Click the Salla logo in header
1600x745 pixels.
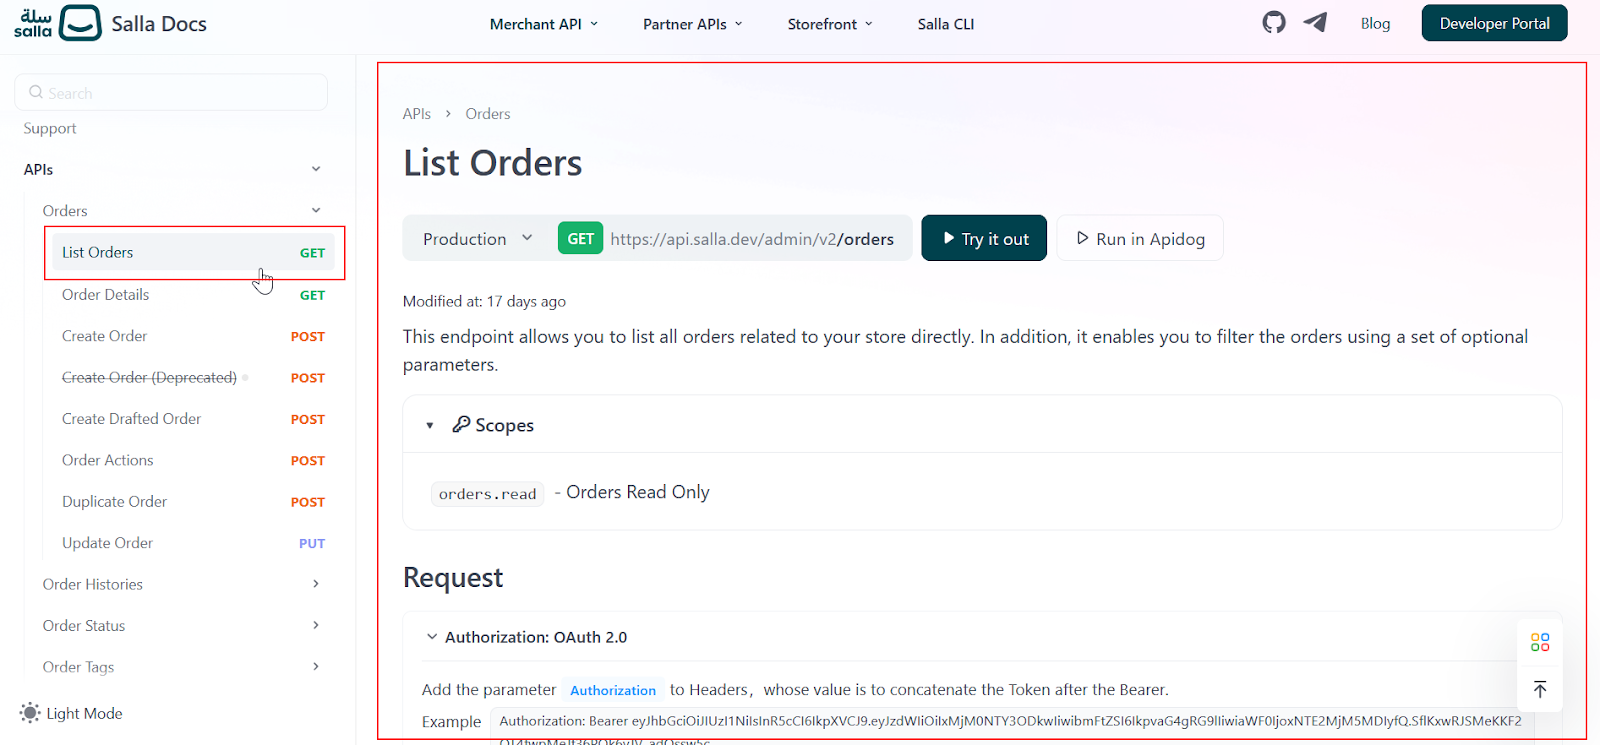point(58,22)
